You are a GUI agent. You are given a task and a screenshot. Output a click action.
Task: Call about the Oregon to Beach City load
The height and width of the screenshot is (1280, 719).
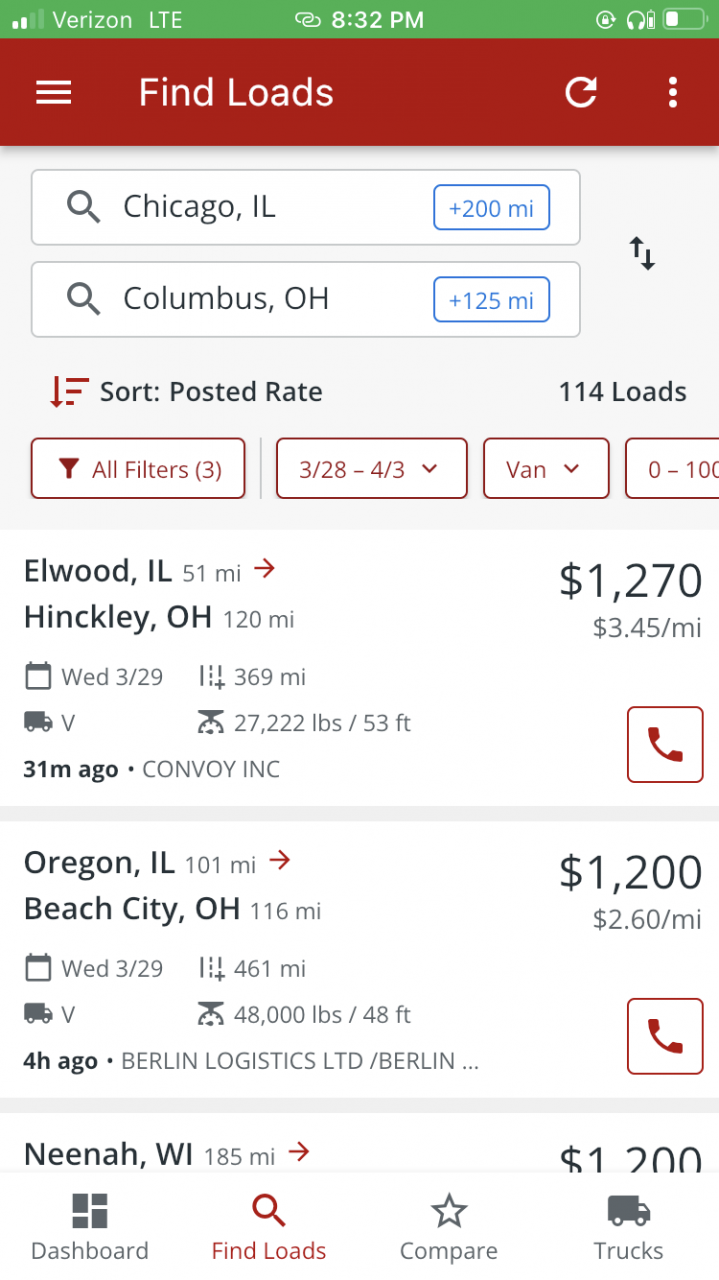(665, 1036)
